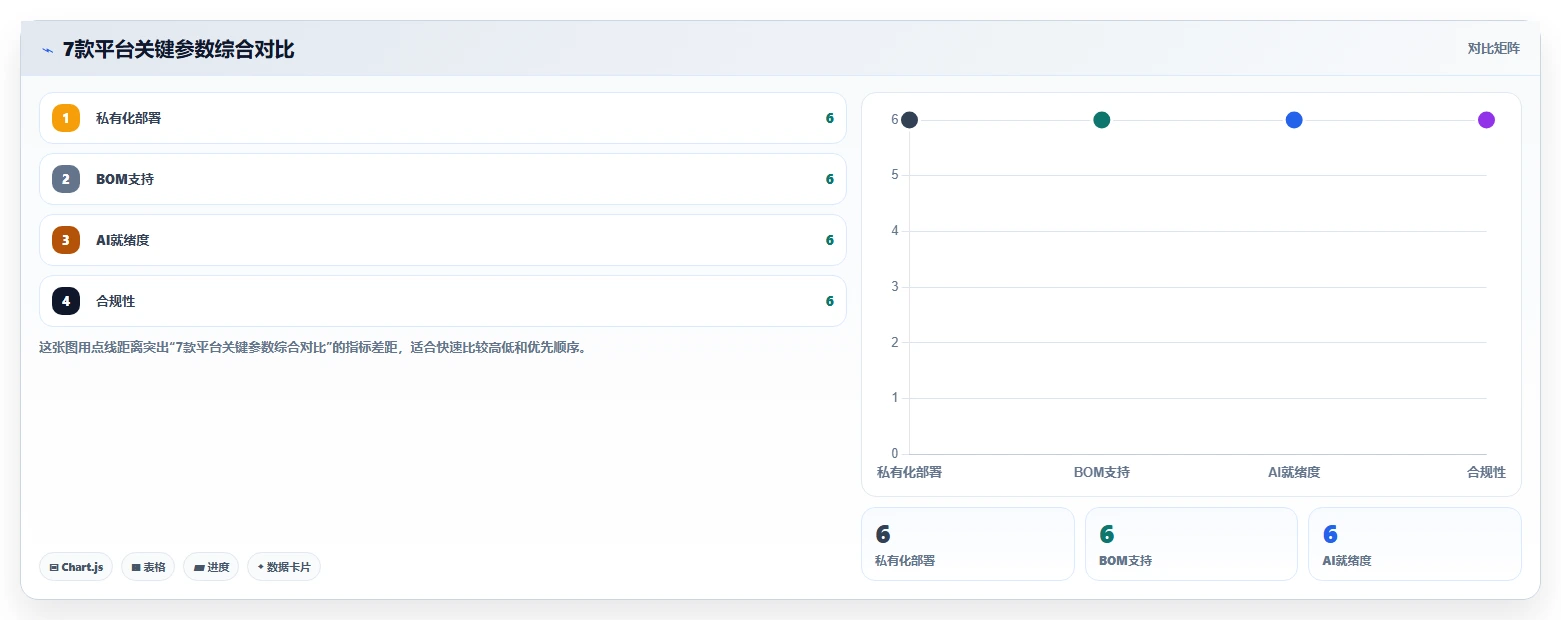Click the y-axis label 5
Screen dimensions: 1561x620
click(895, 175)
